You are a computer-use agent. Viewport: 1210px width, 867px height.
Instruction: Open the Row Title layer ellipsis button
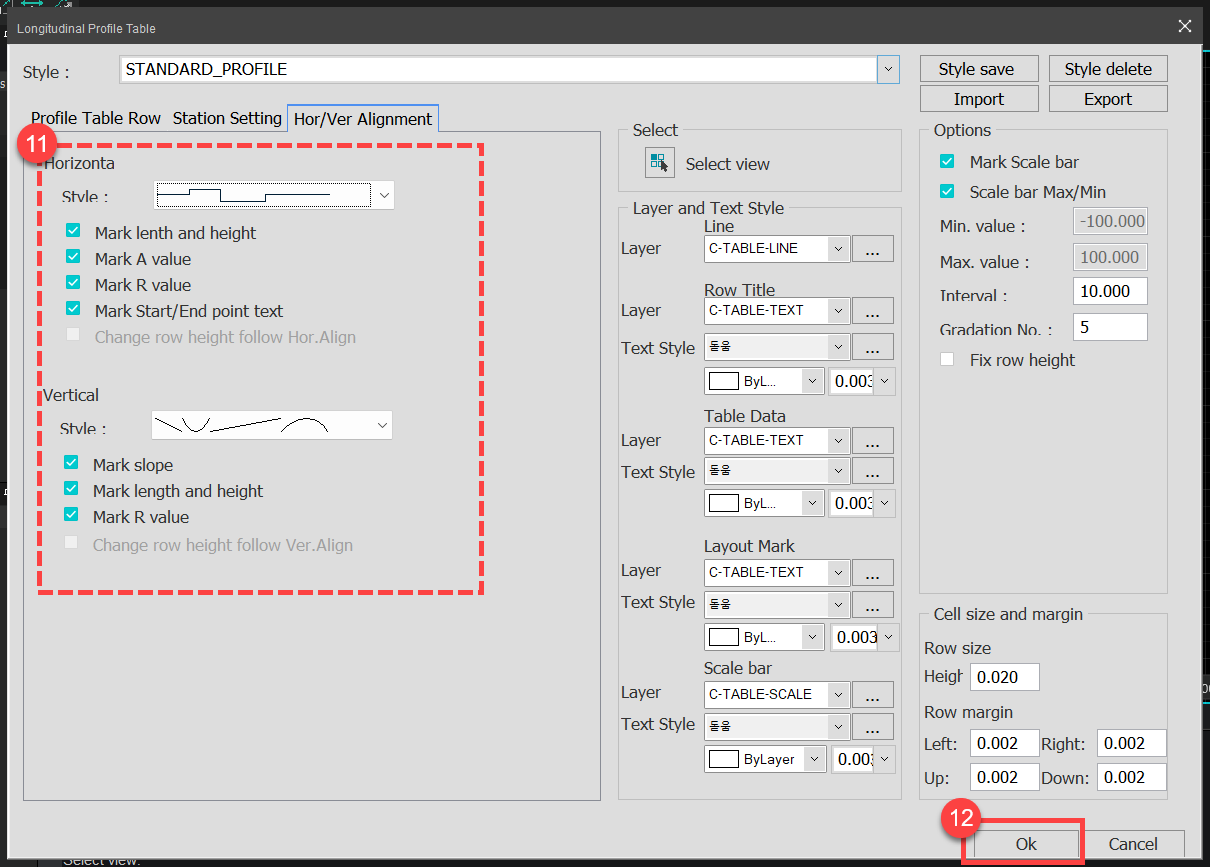tap(872, 310)
